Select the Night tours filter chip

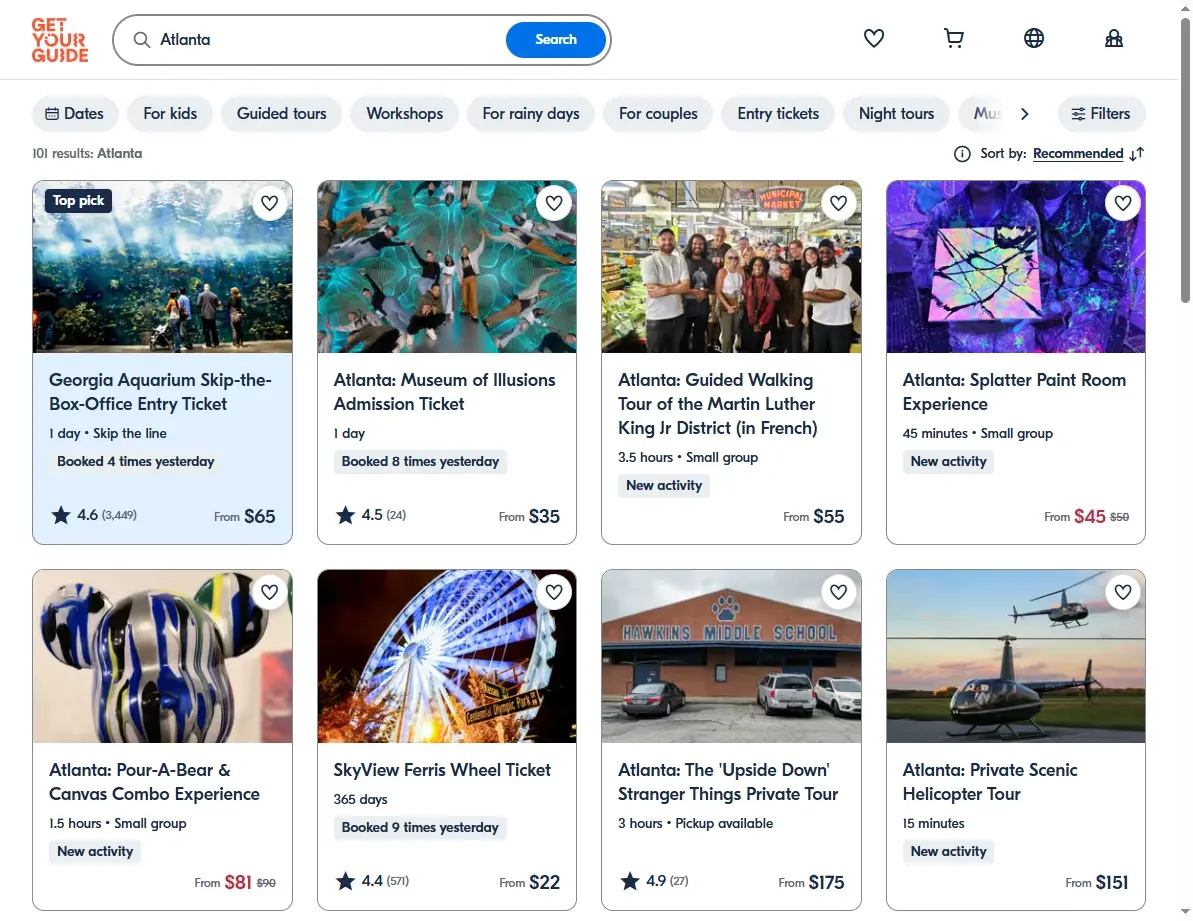(x=896, y=114)
